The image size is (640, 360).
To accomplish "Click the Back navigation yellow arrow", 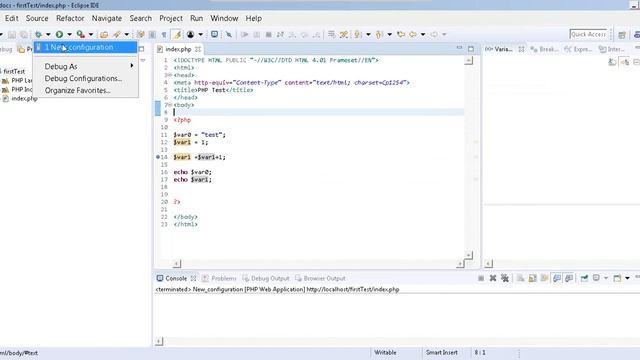I will (x=413, y=35).
